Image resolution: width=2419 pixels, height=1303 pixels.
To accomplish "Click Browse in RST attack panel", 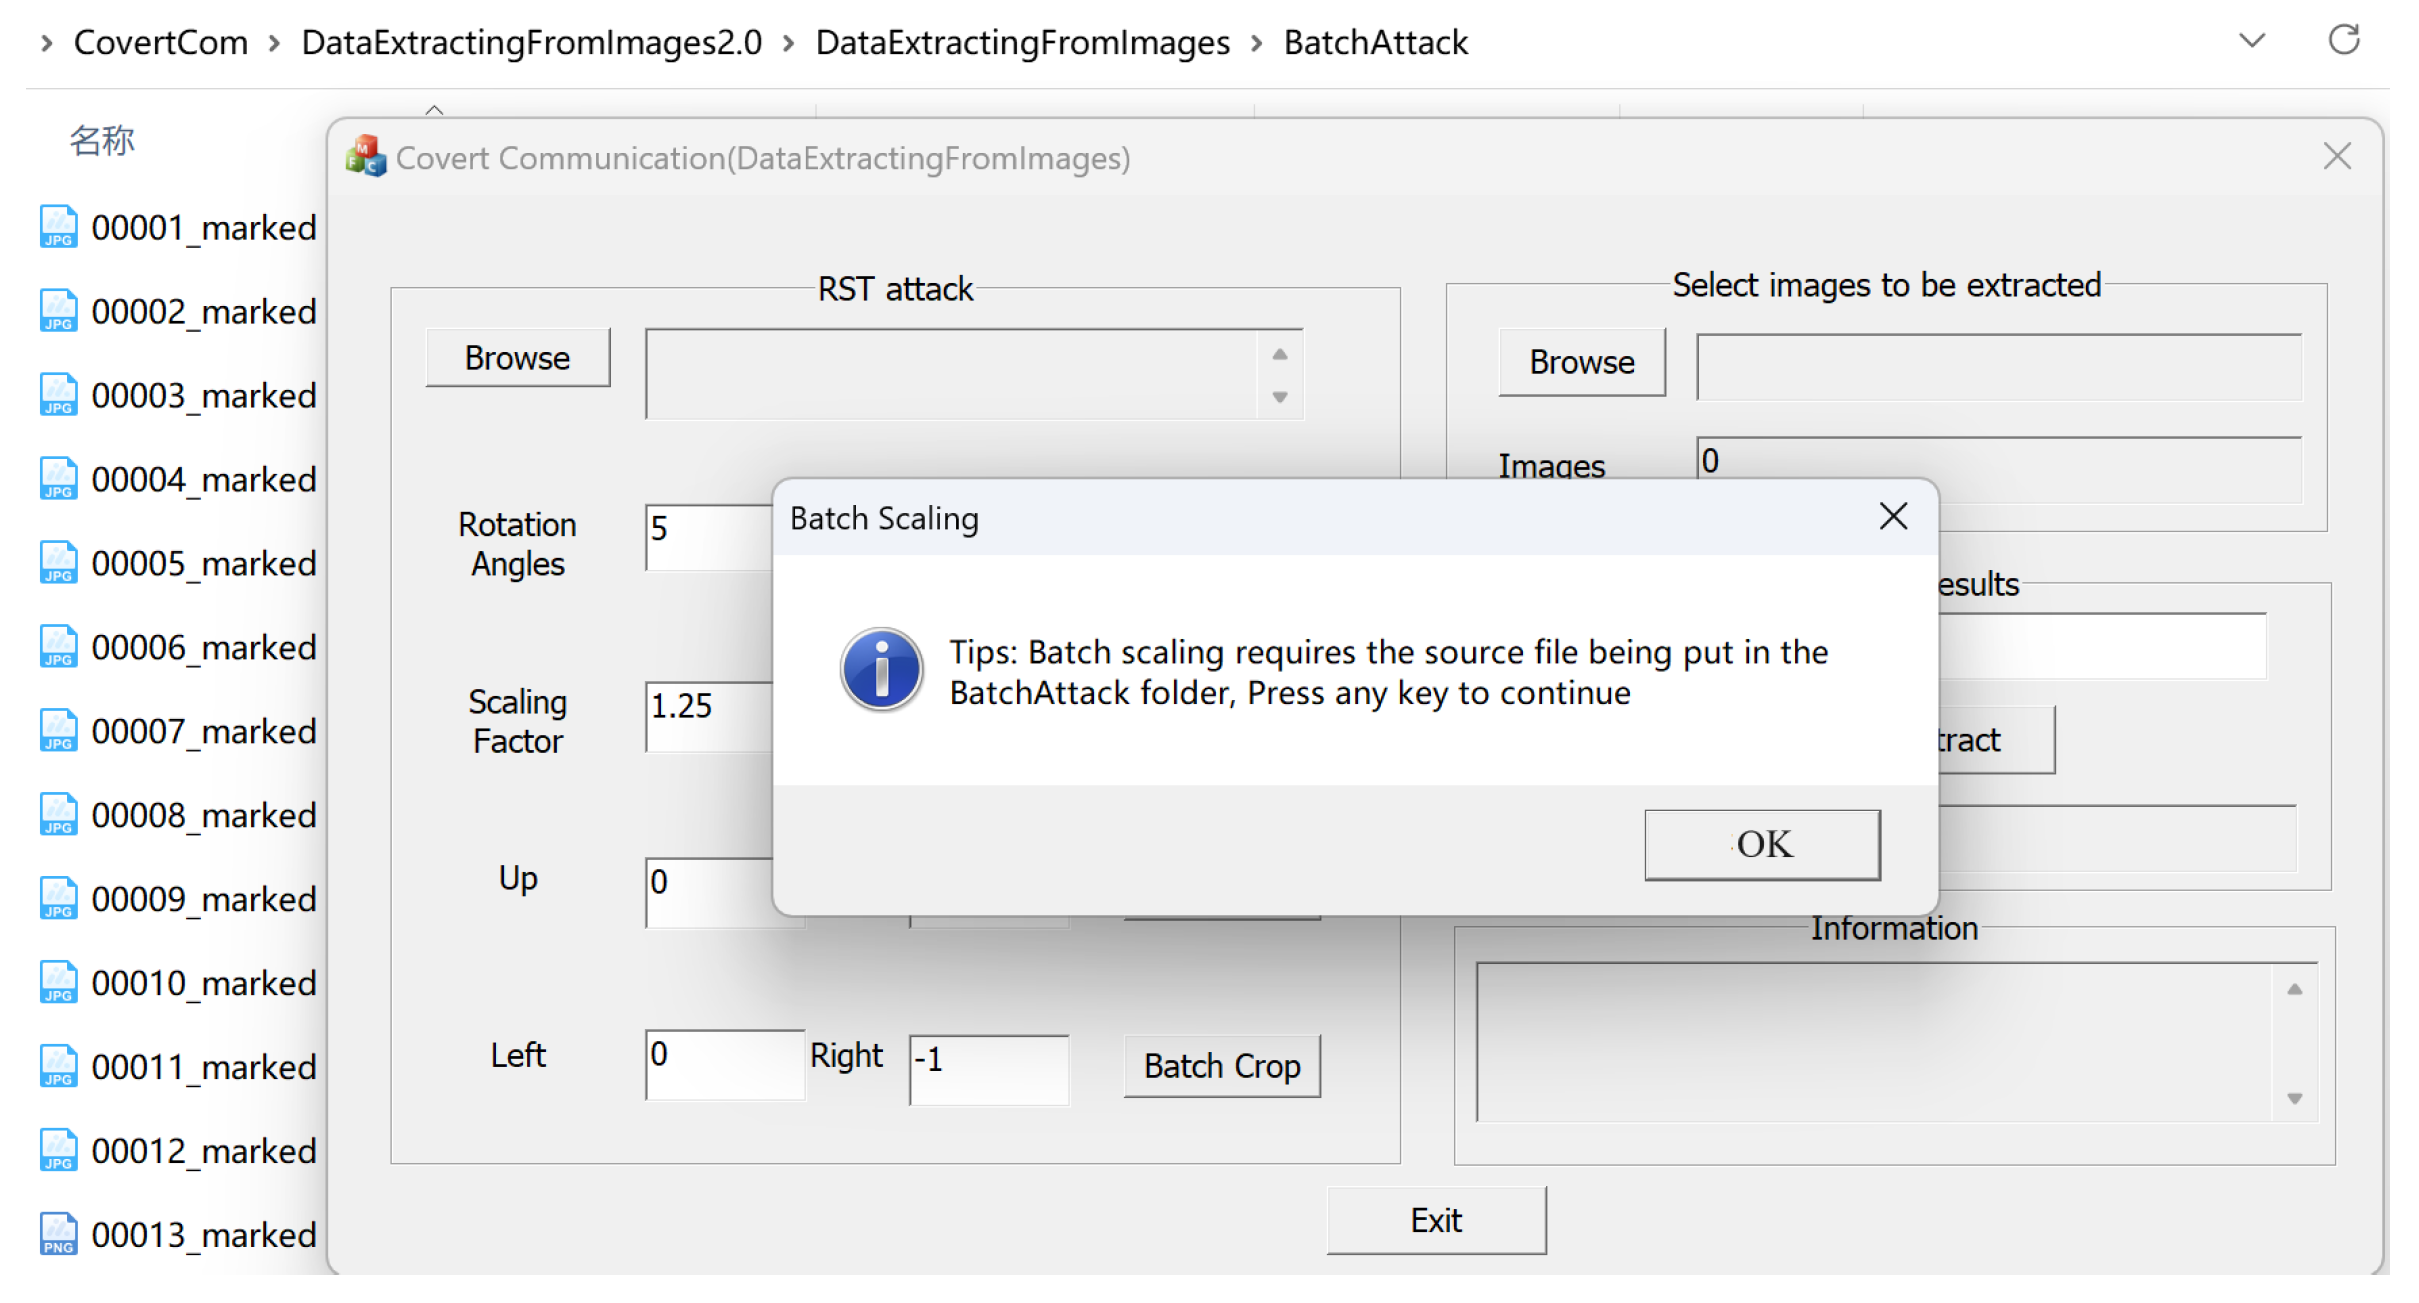I will (x=517, y=358).
